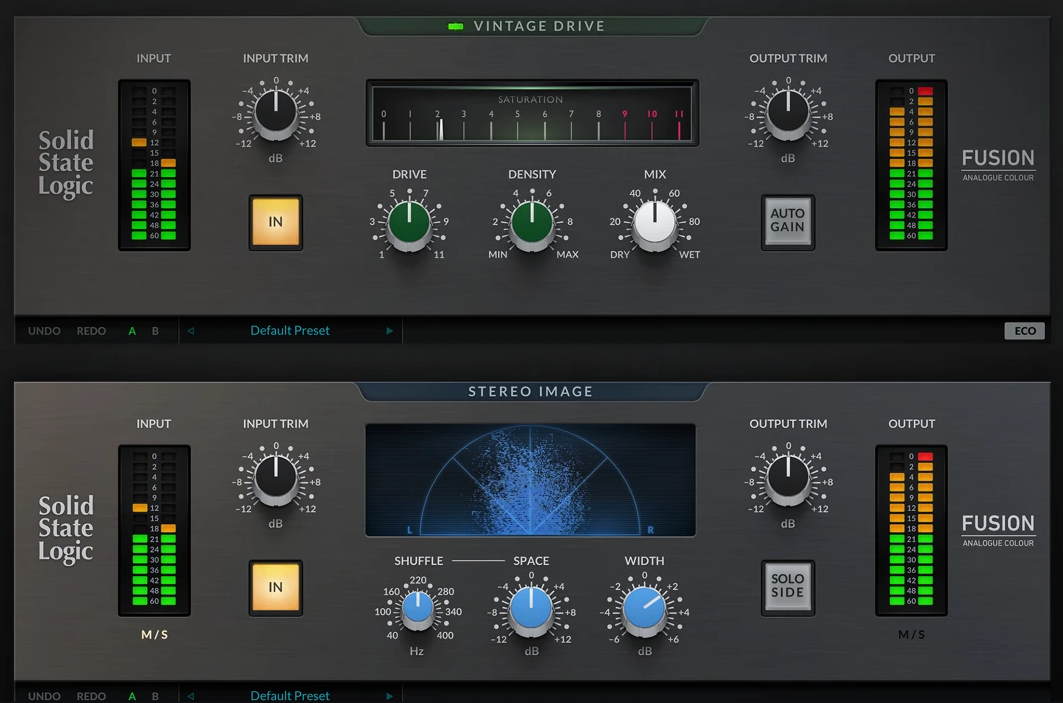1063x703 pixels.
Task: Click the ECO button
Action: tap(1024, 331)
